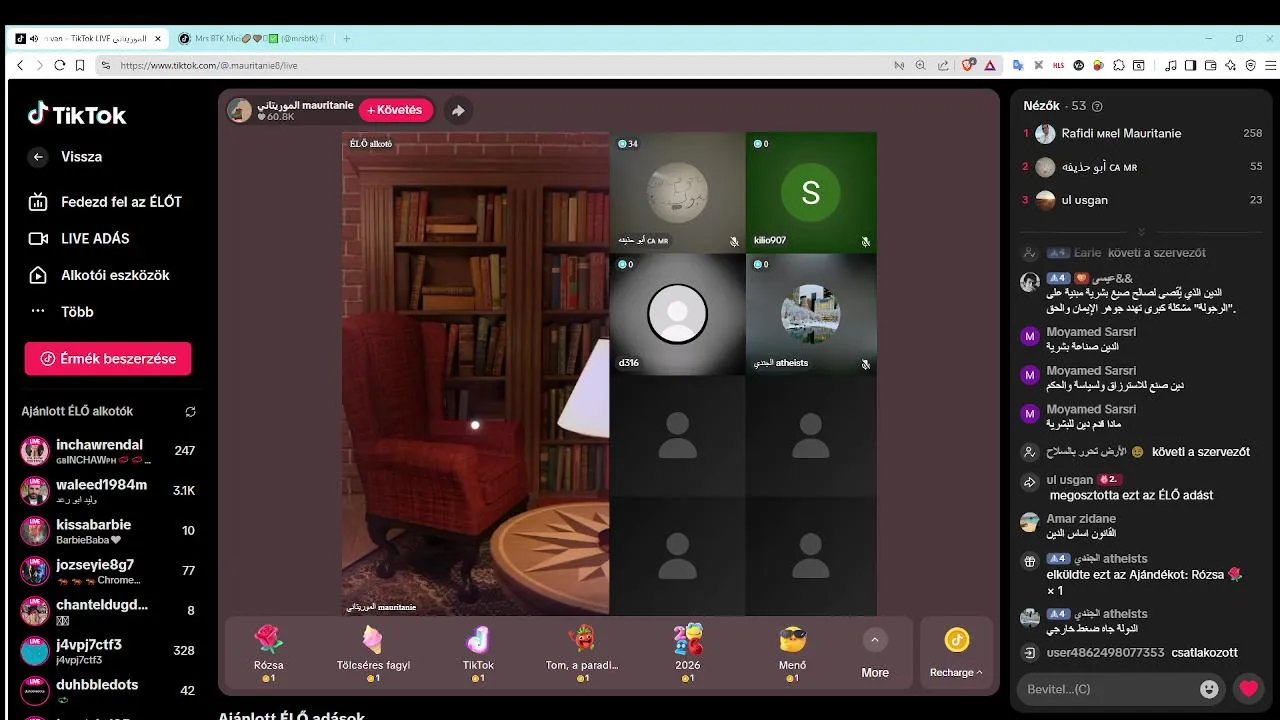
Task: Open a new browser tab
Action: point(347,38)
